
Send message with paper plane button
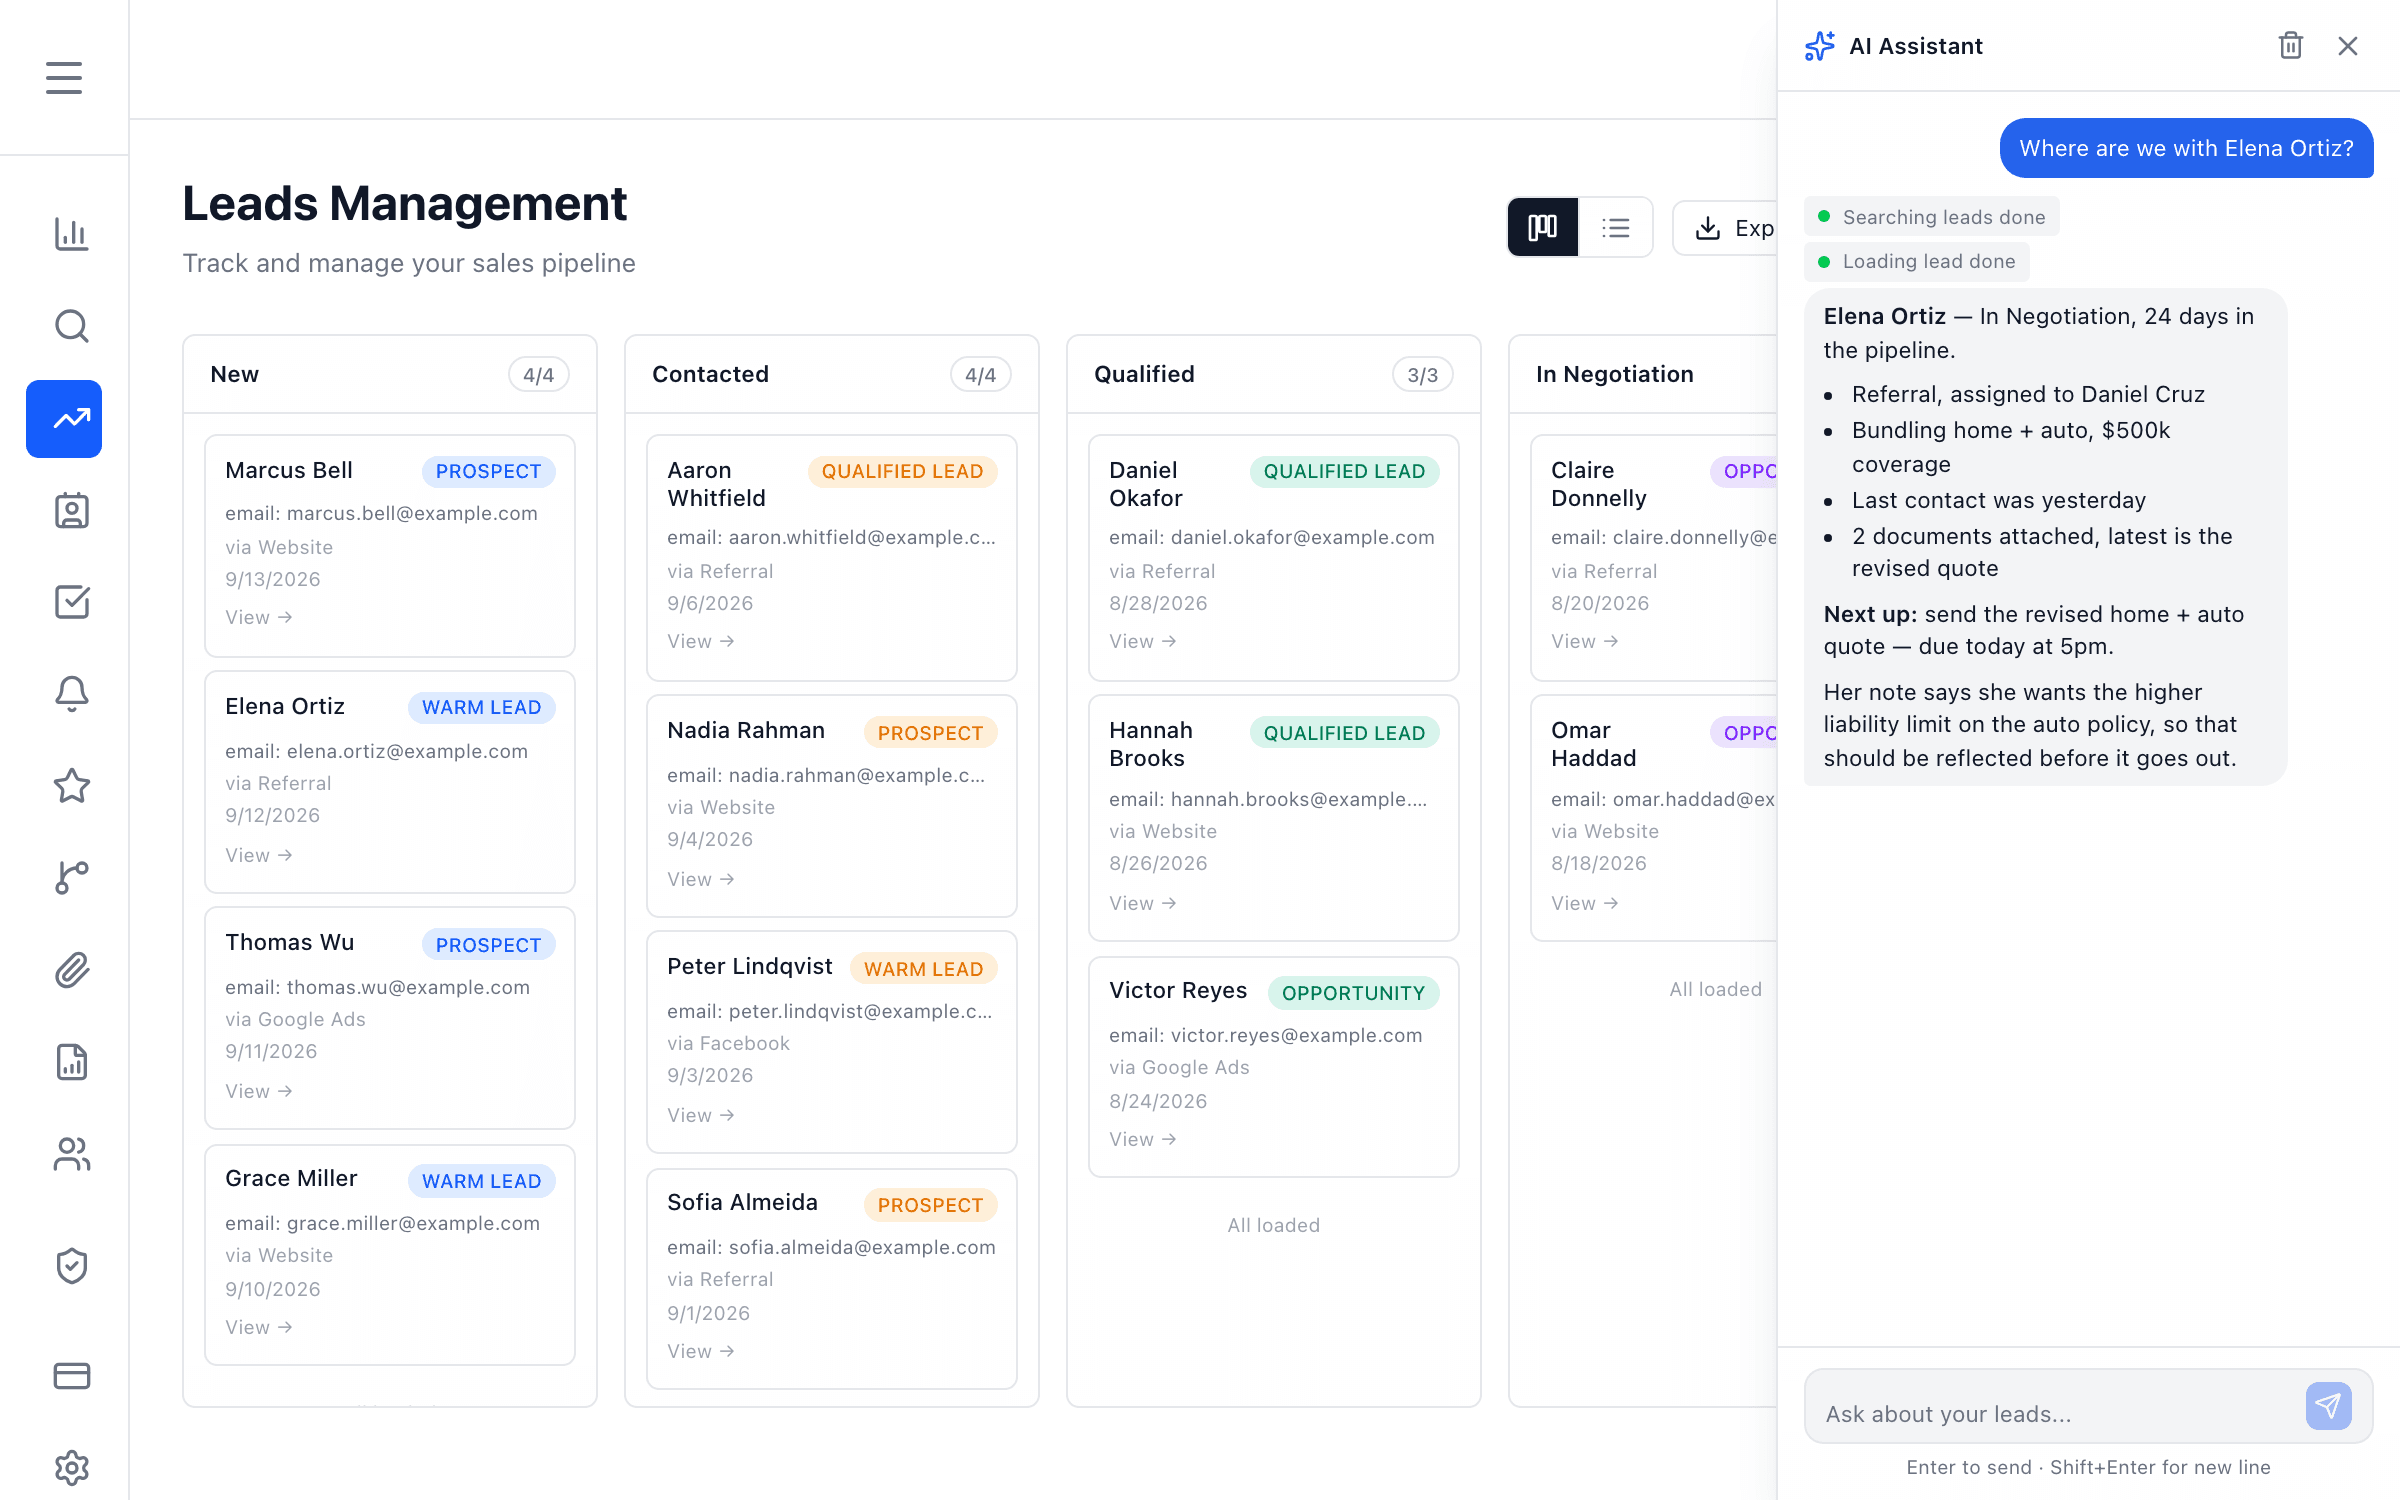(2328, 1406)
